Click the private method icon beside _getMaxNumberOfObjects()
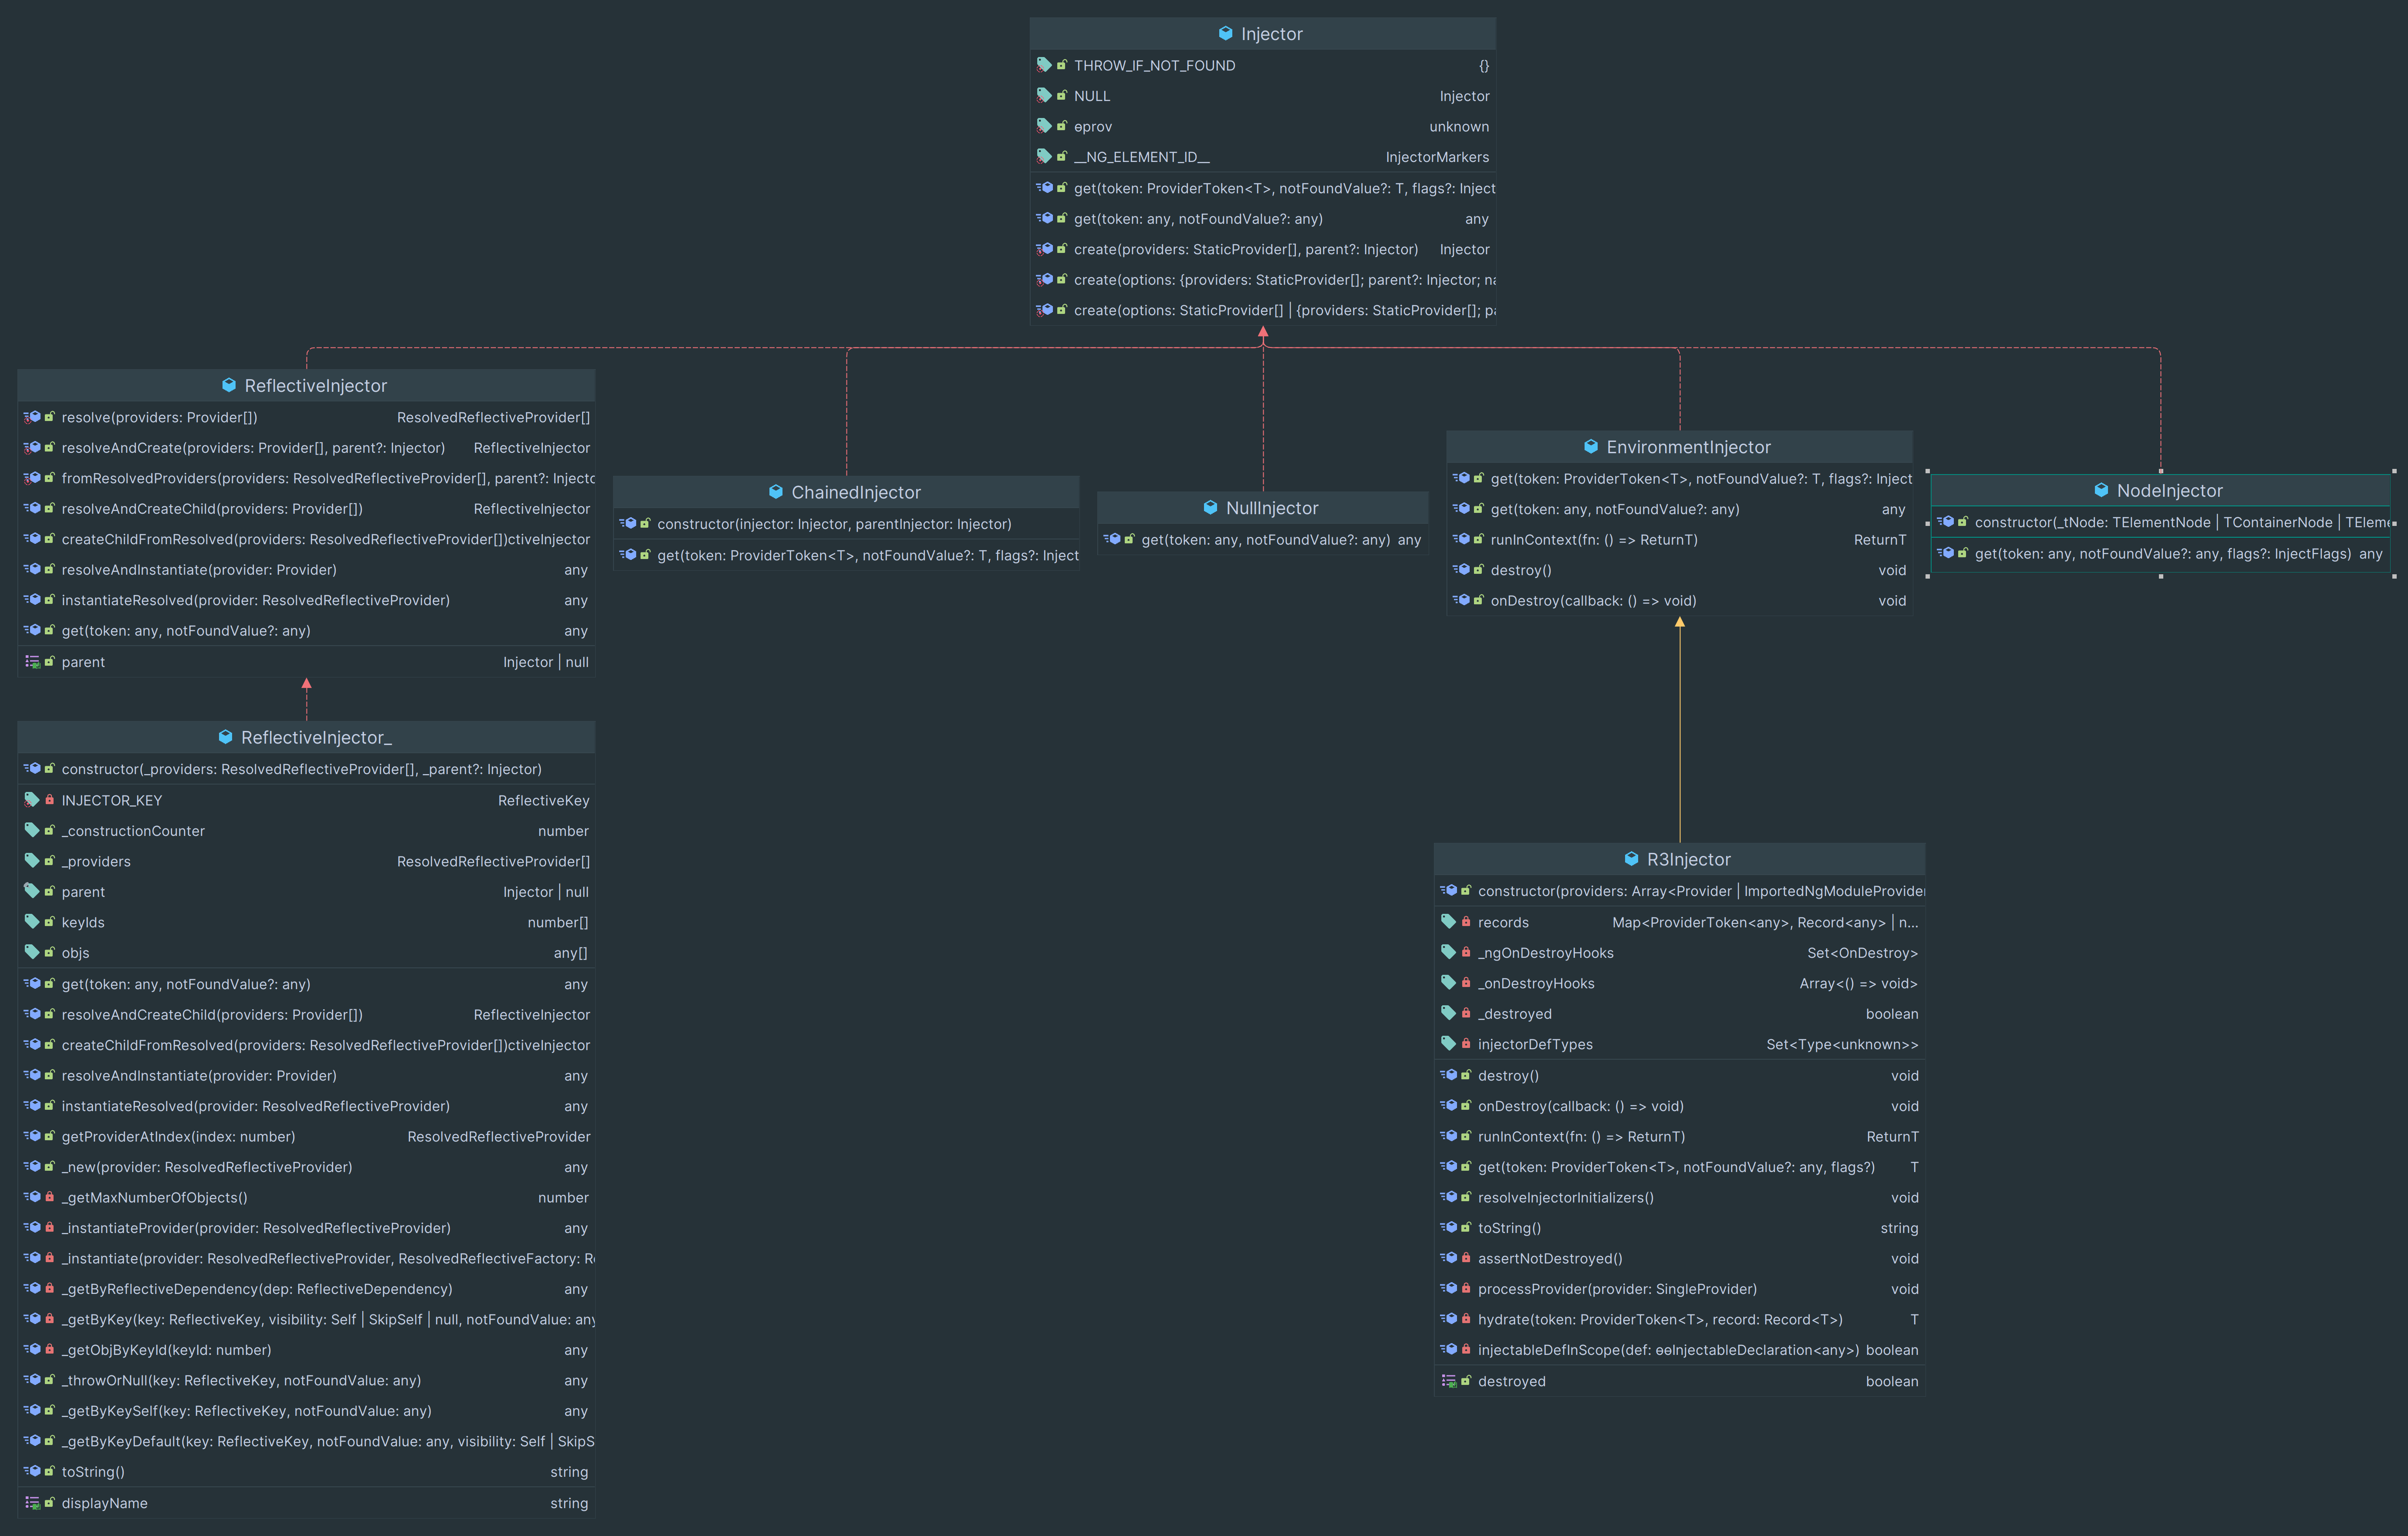The image size is (2408, 1536). tap(32, 1197)
